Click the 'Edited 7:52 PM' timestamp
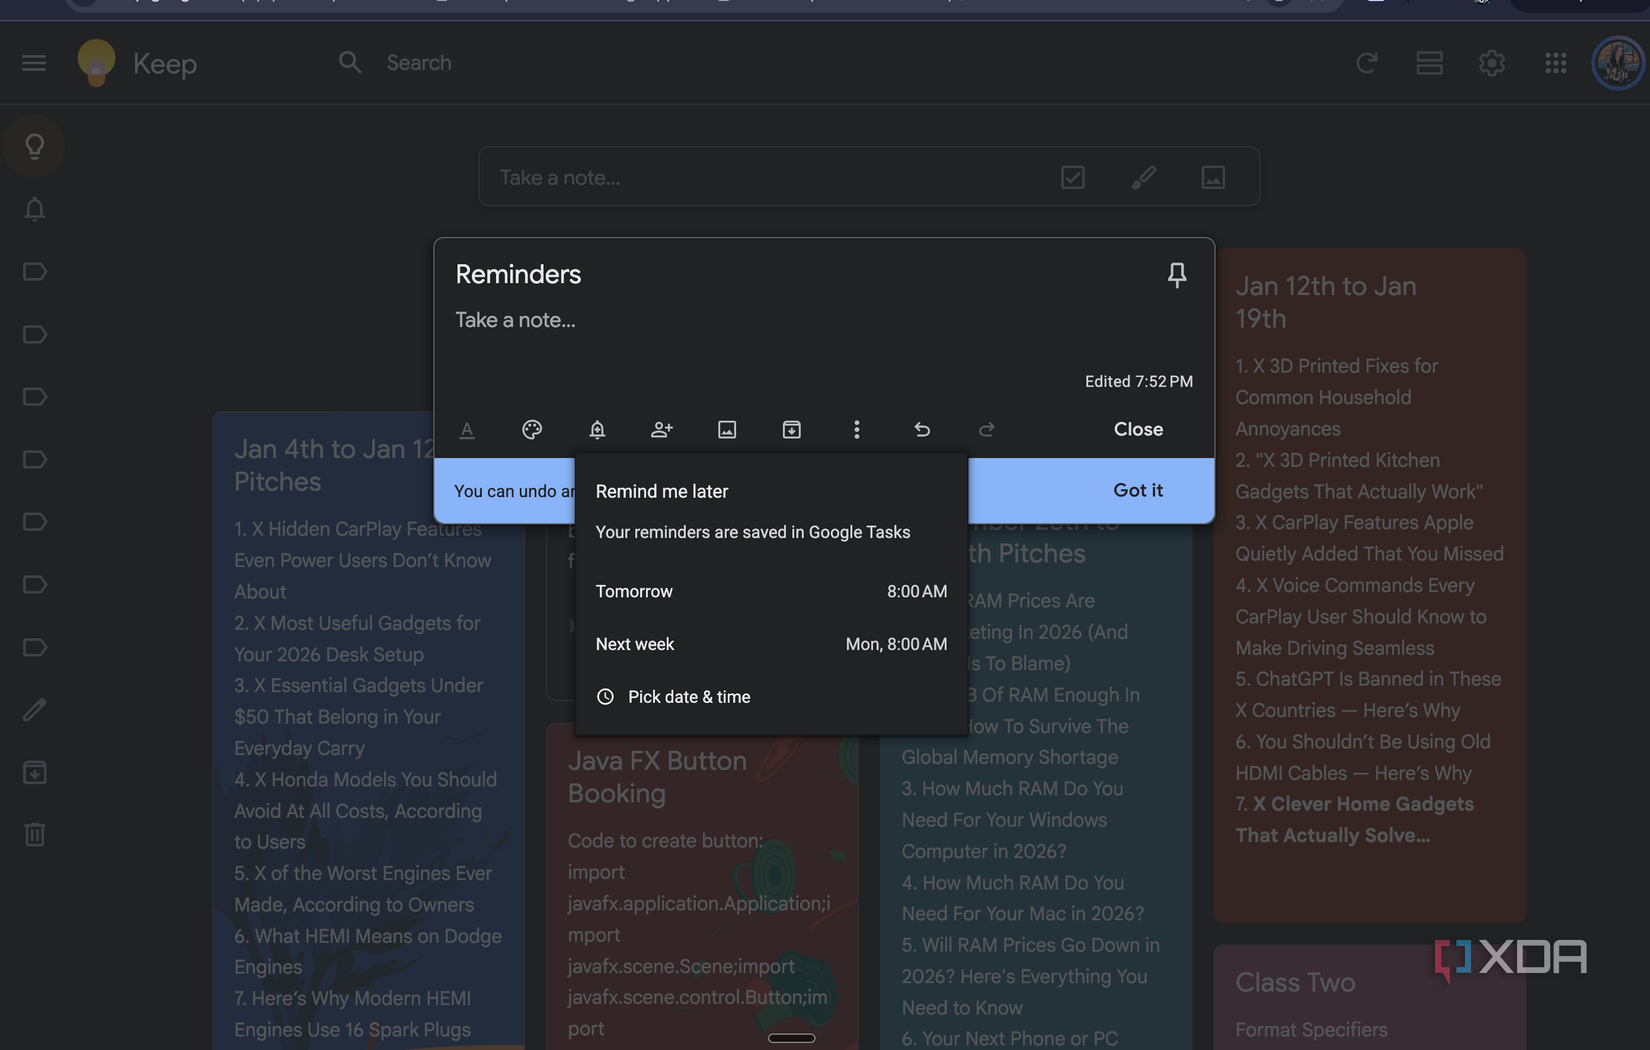This screenshot has height=1050, width=1650. [1139, 381]
